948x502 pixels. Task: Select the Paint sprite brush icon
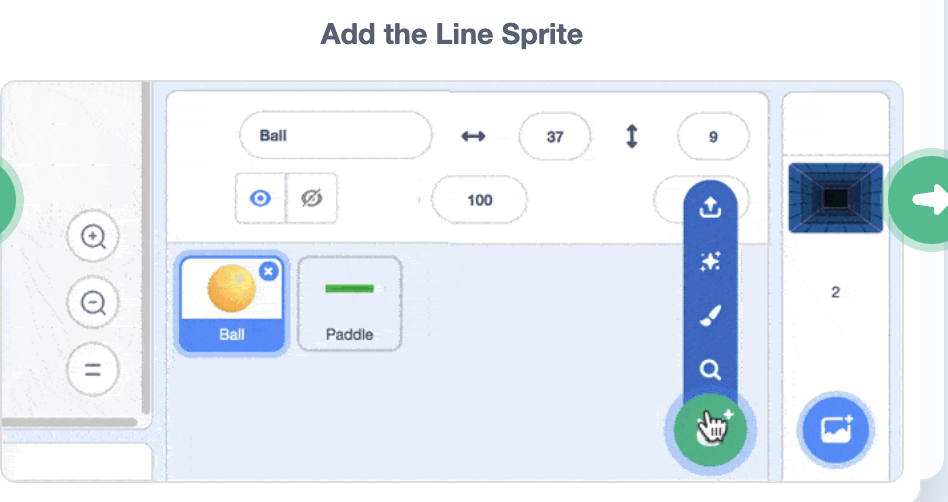tap(710, 316)
